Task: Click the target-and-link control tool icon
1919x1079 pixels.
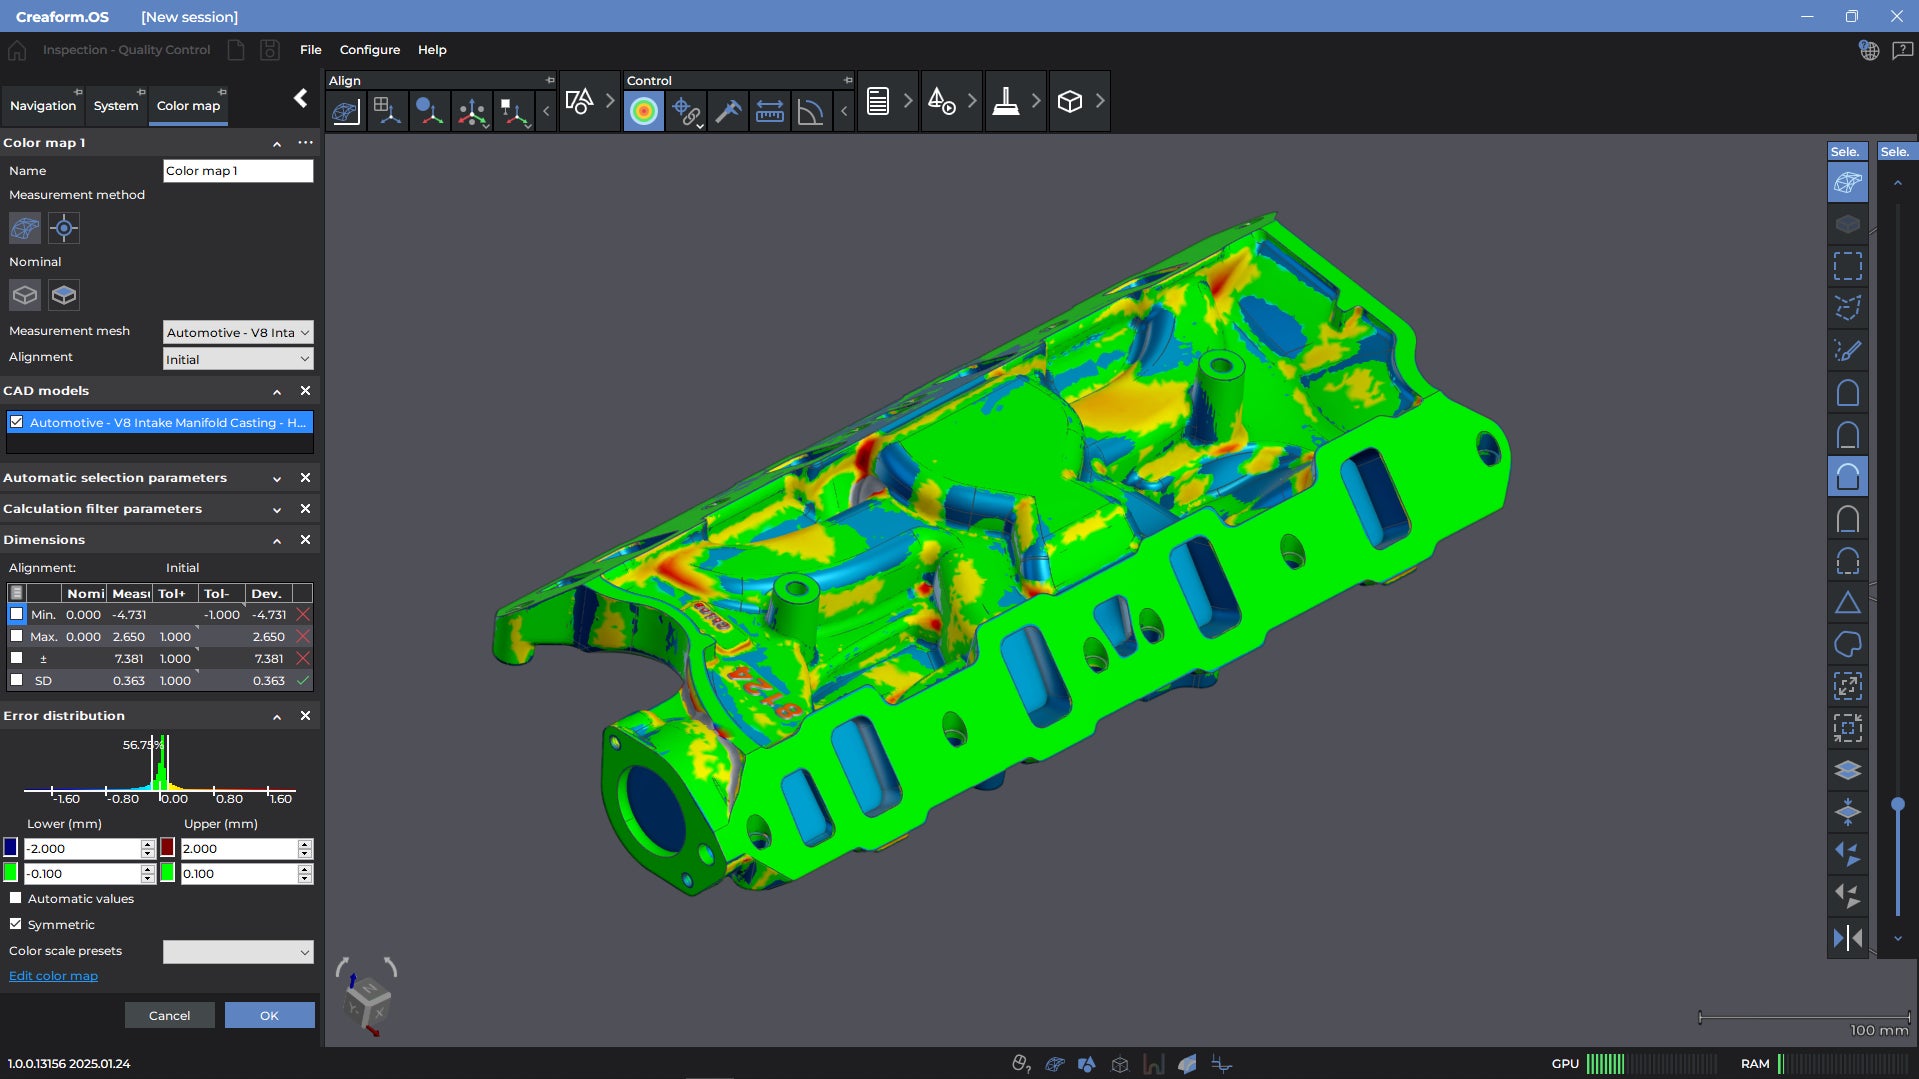Action: coord(687,110)
